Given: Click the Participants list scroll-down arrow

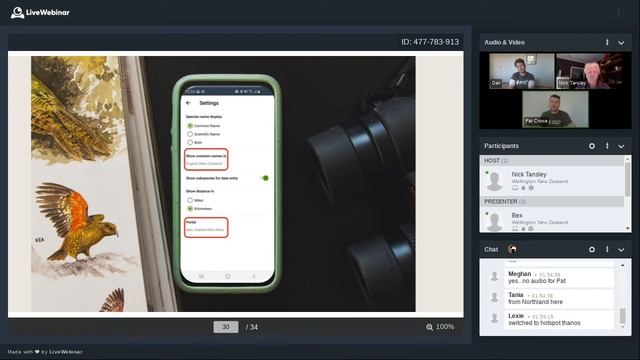Looking at the screenshot, I should 628,229.
